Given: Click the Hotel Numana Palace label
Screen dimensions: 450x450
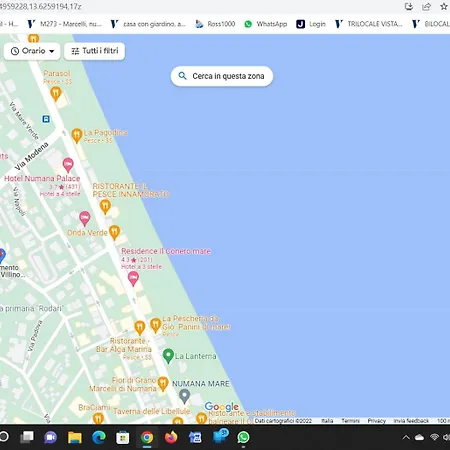Looking at the screenshot, I should pos(42,178).
